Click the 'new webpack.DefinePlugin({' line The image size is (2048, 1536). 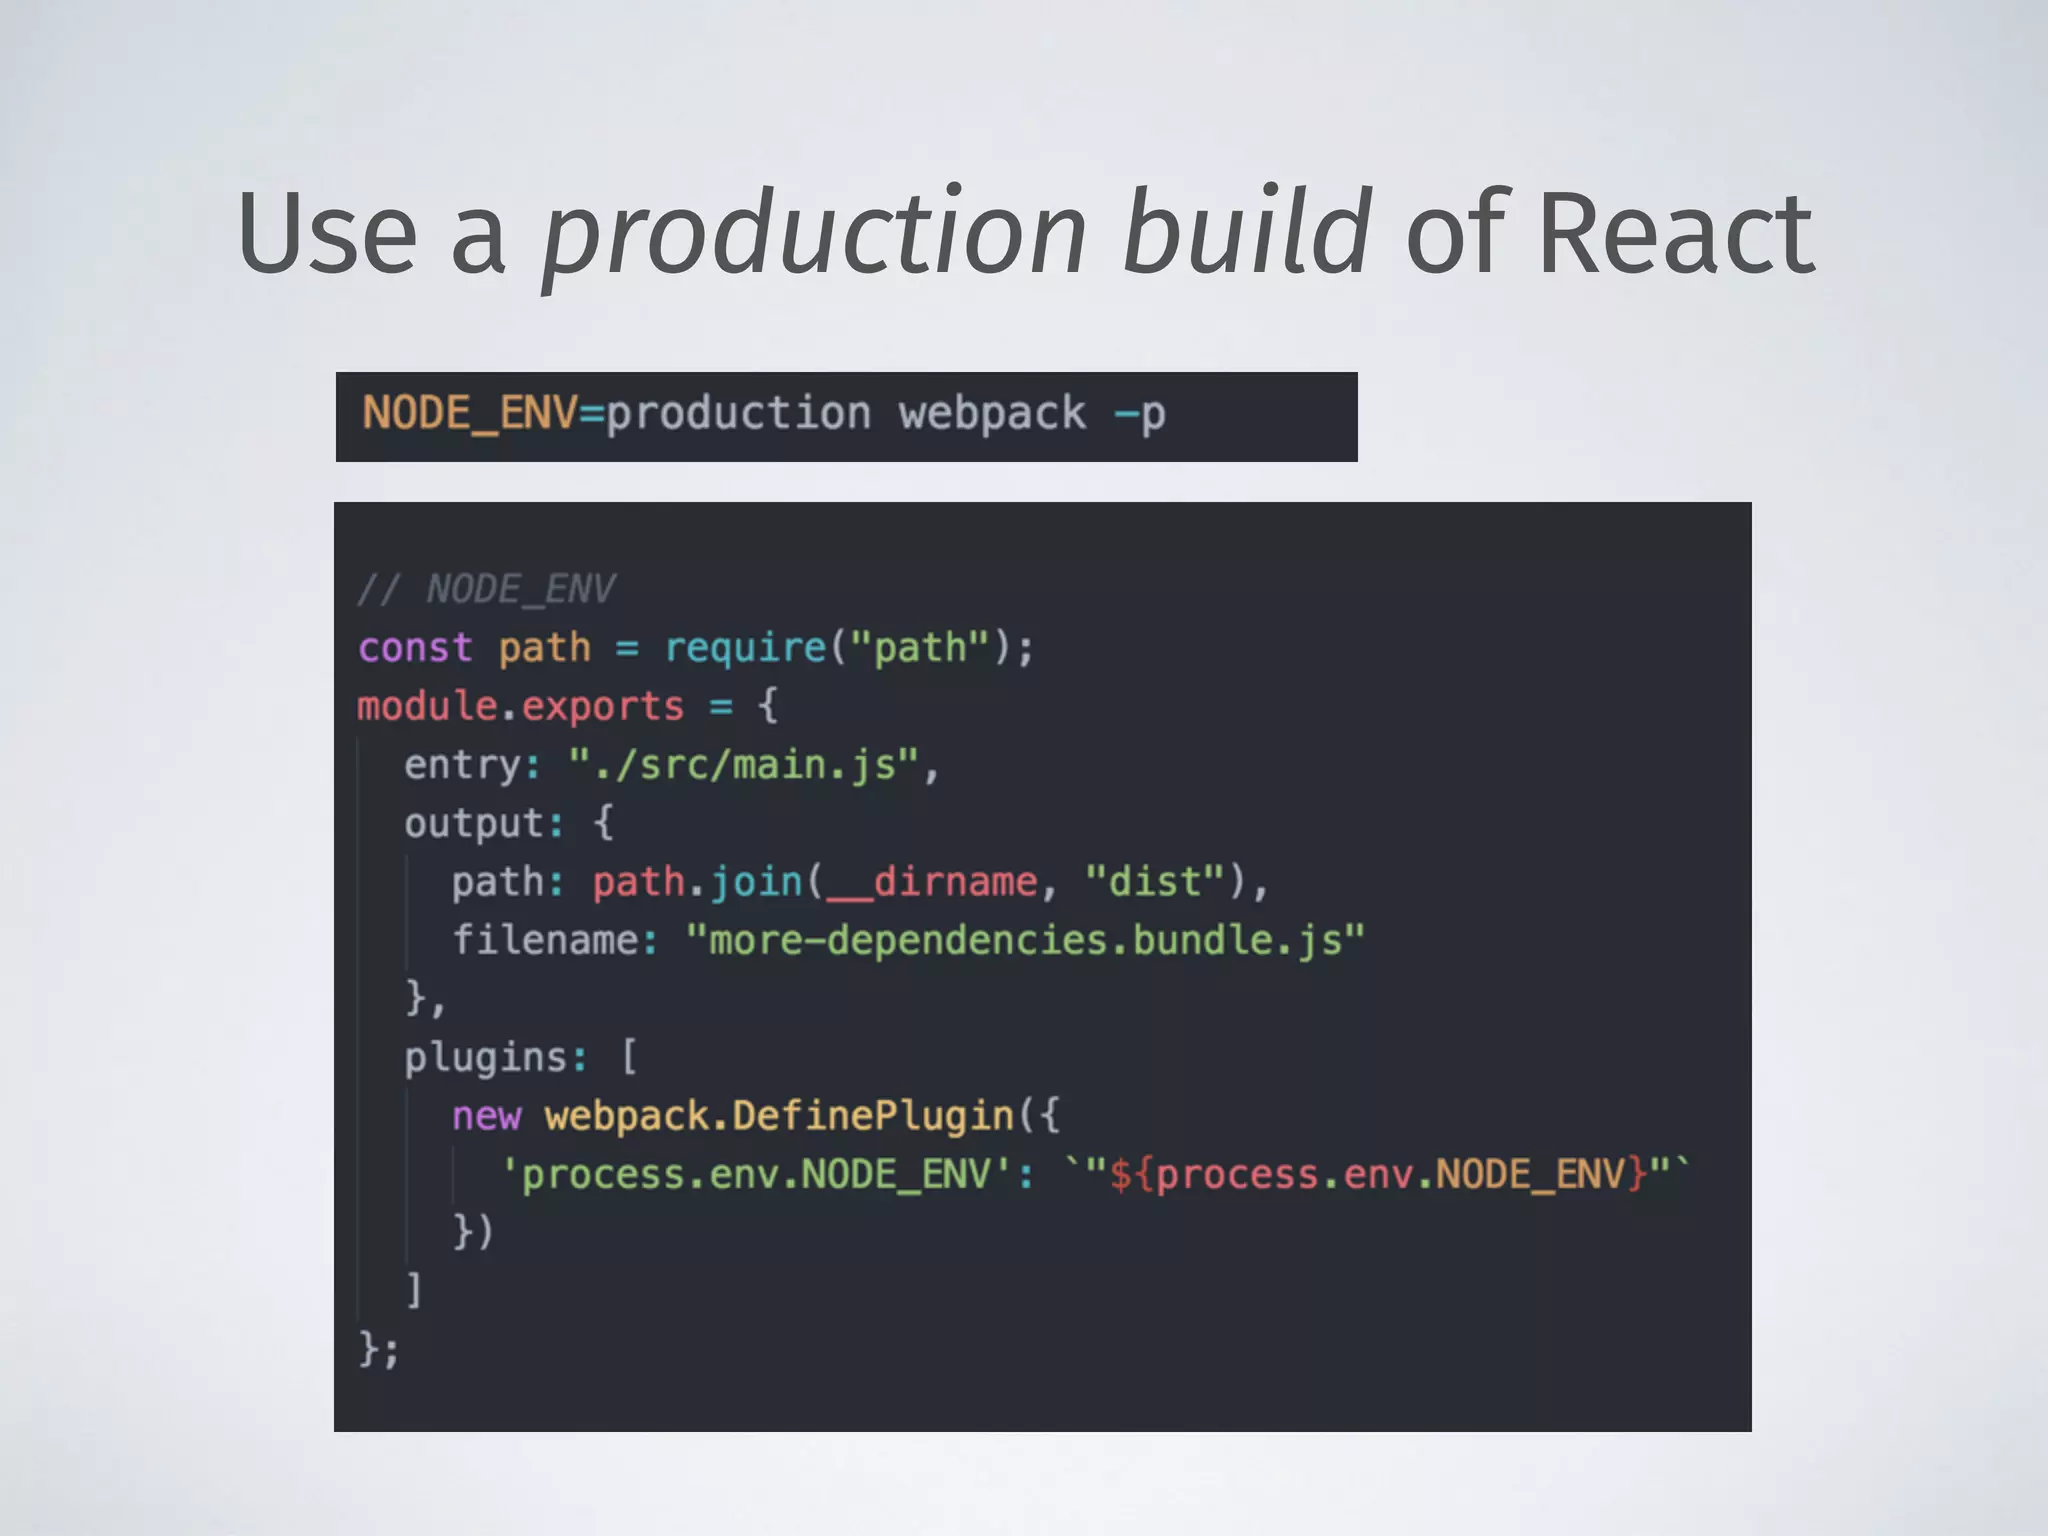pos(756,1115)
